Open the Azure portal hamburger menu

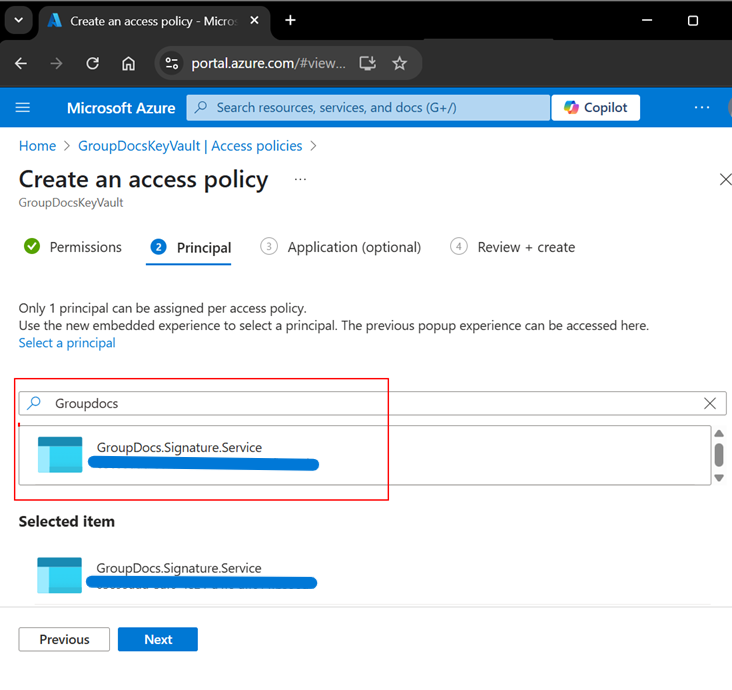(23, 108)
